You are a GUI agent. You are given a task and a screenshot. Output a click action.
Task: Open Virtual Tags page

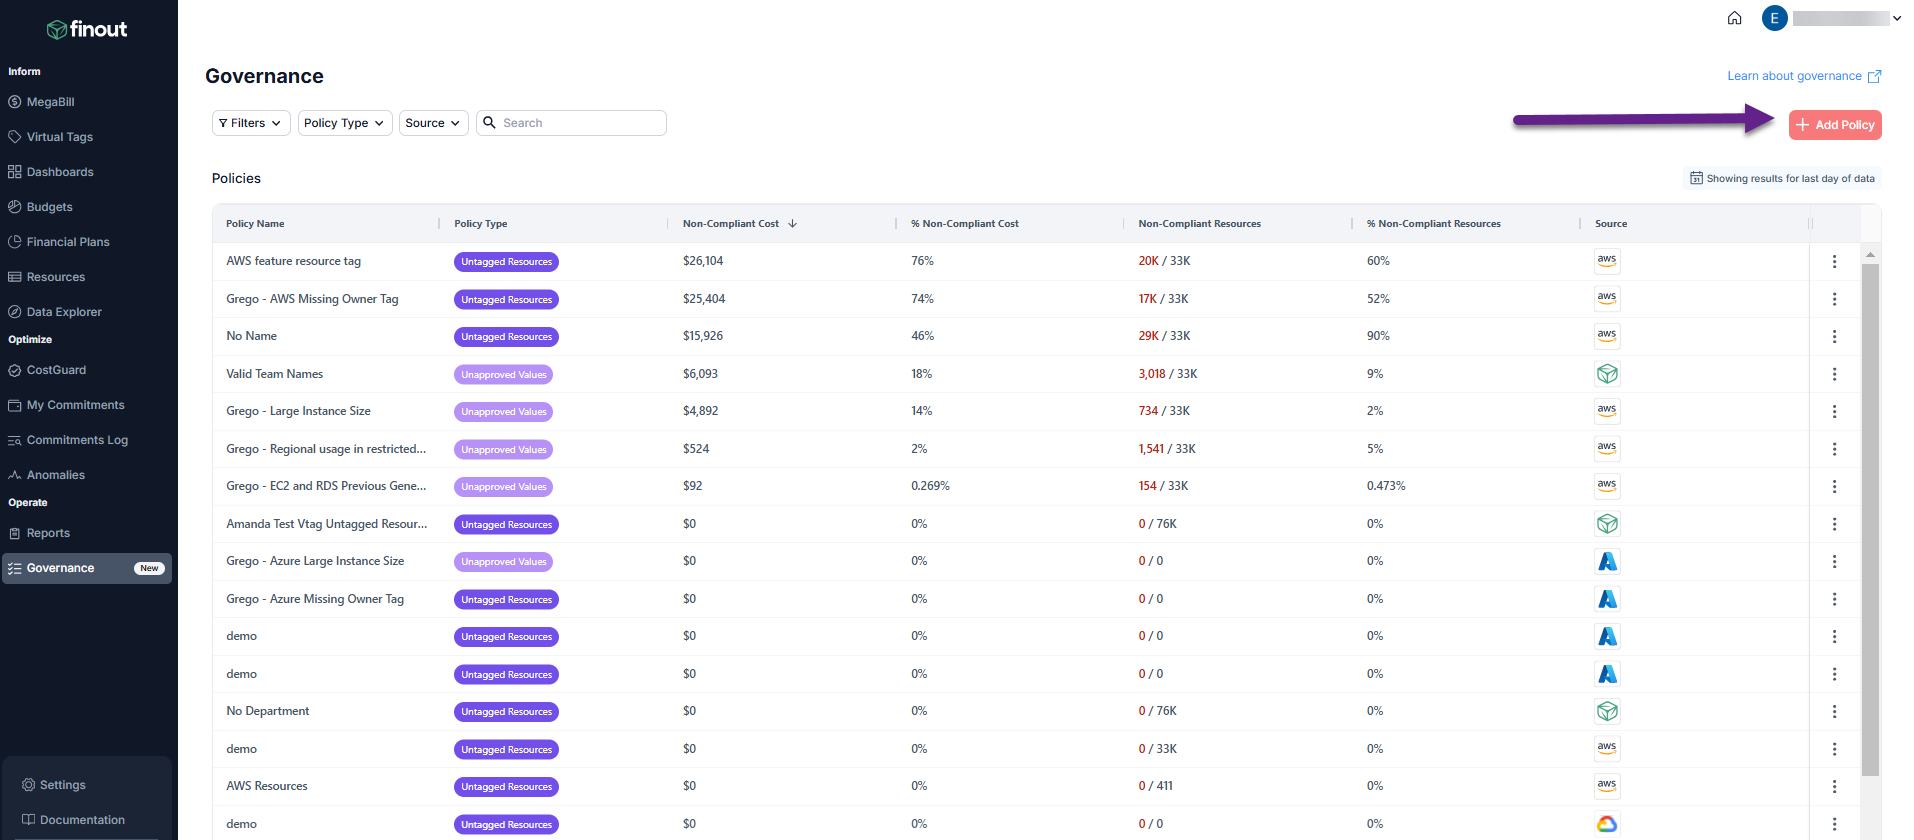tap(59, 137)
